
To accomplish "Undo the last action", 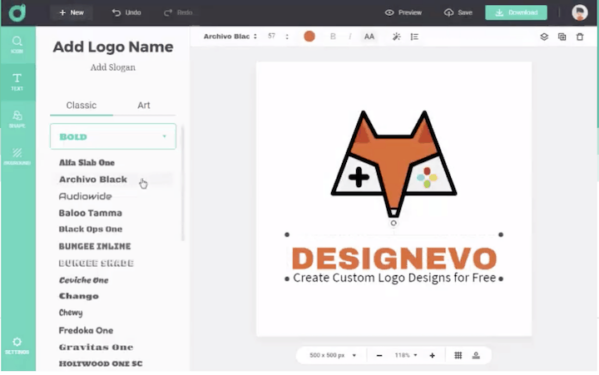I will point(127,13).
